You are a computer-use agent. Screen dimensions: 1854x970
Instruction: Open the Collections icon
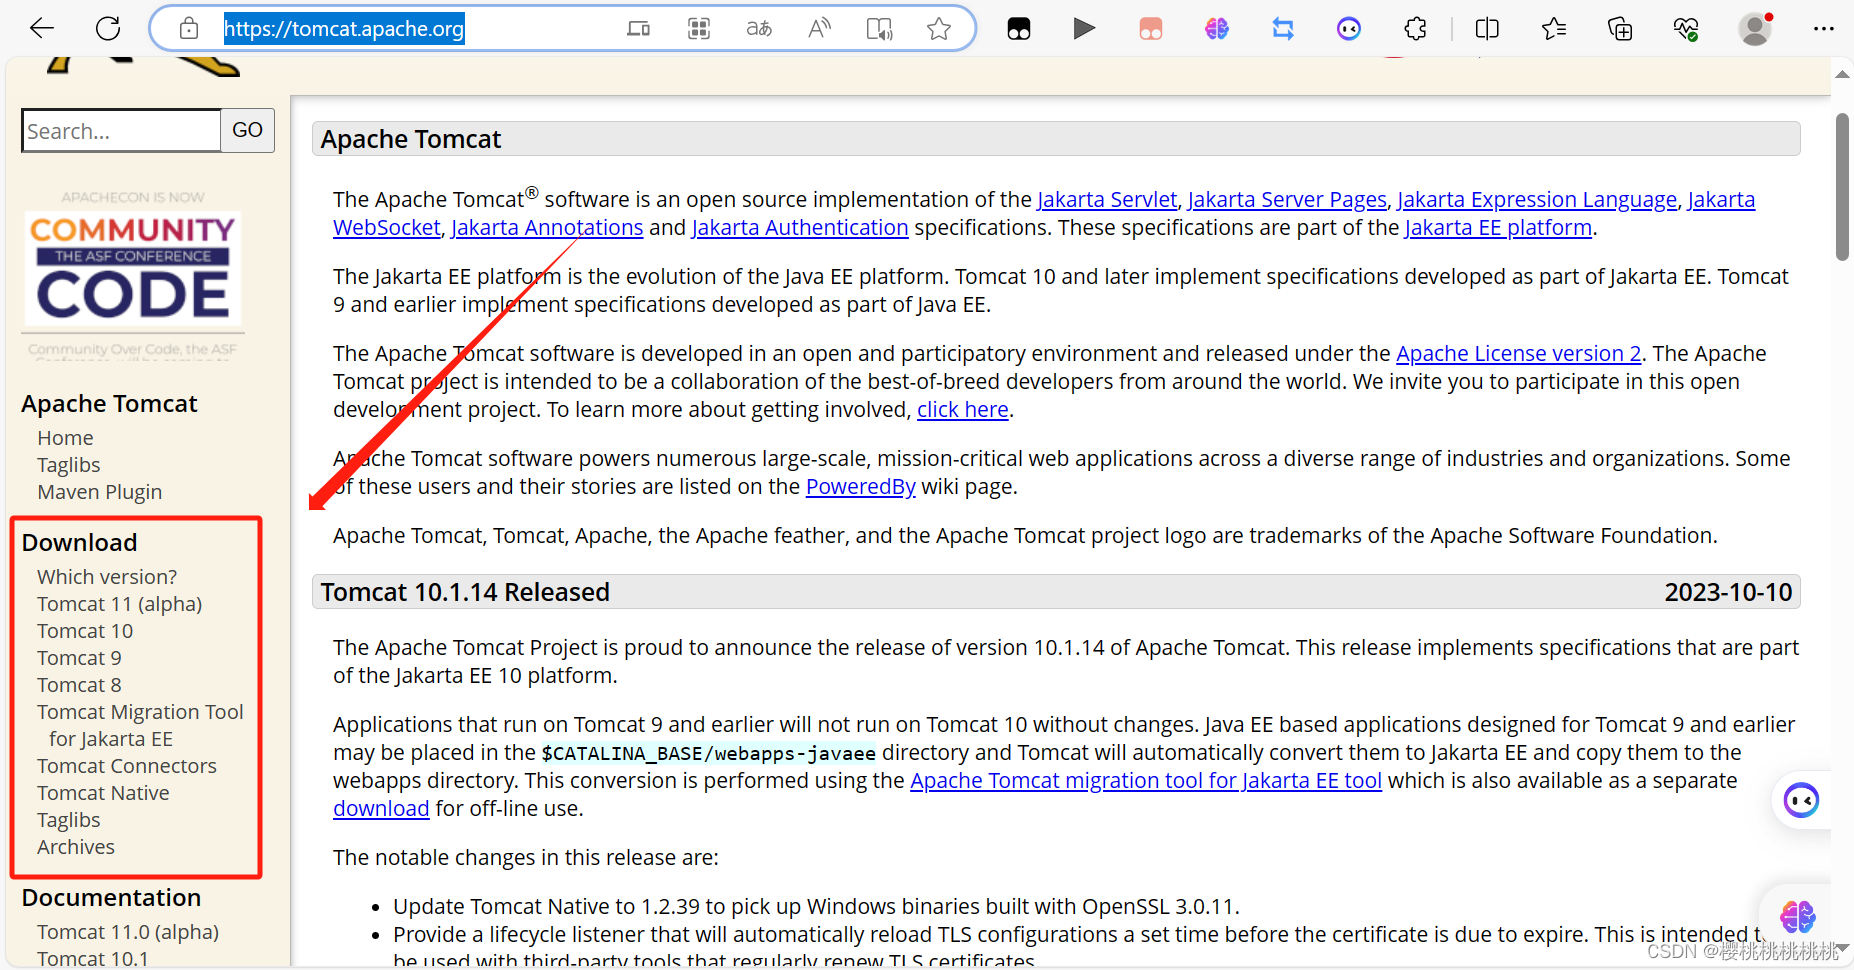[1620, 29]
